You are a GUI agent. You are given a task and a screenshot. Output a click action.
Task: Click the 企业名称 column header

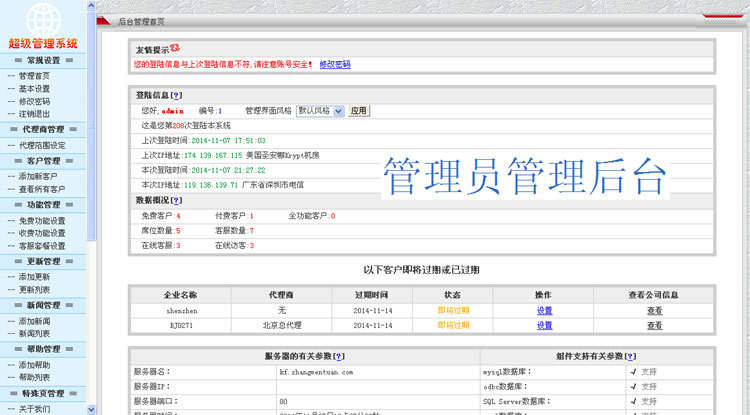pyautogui.click(x=180, y=295)
